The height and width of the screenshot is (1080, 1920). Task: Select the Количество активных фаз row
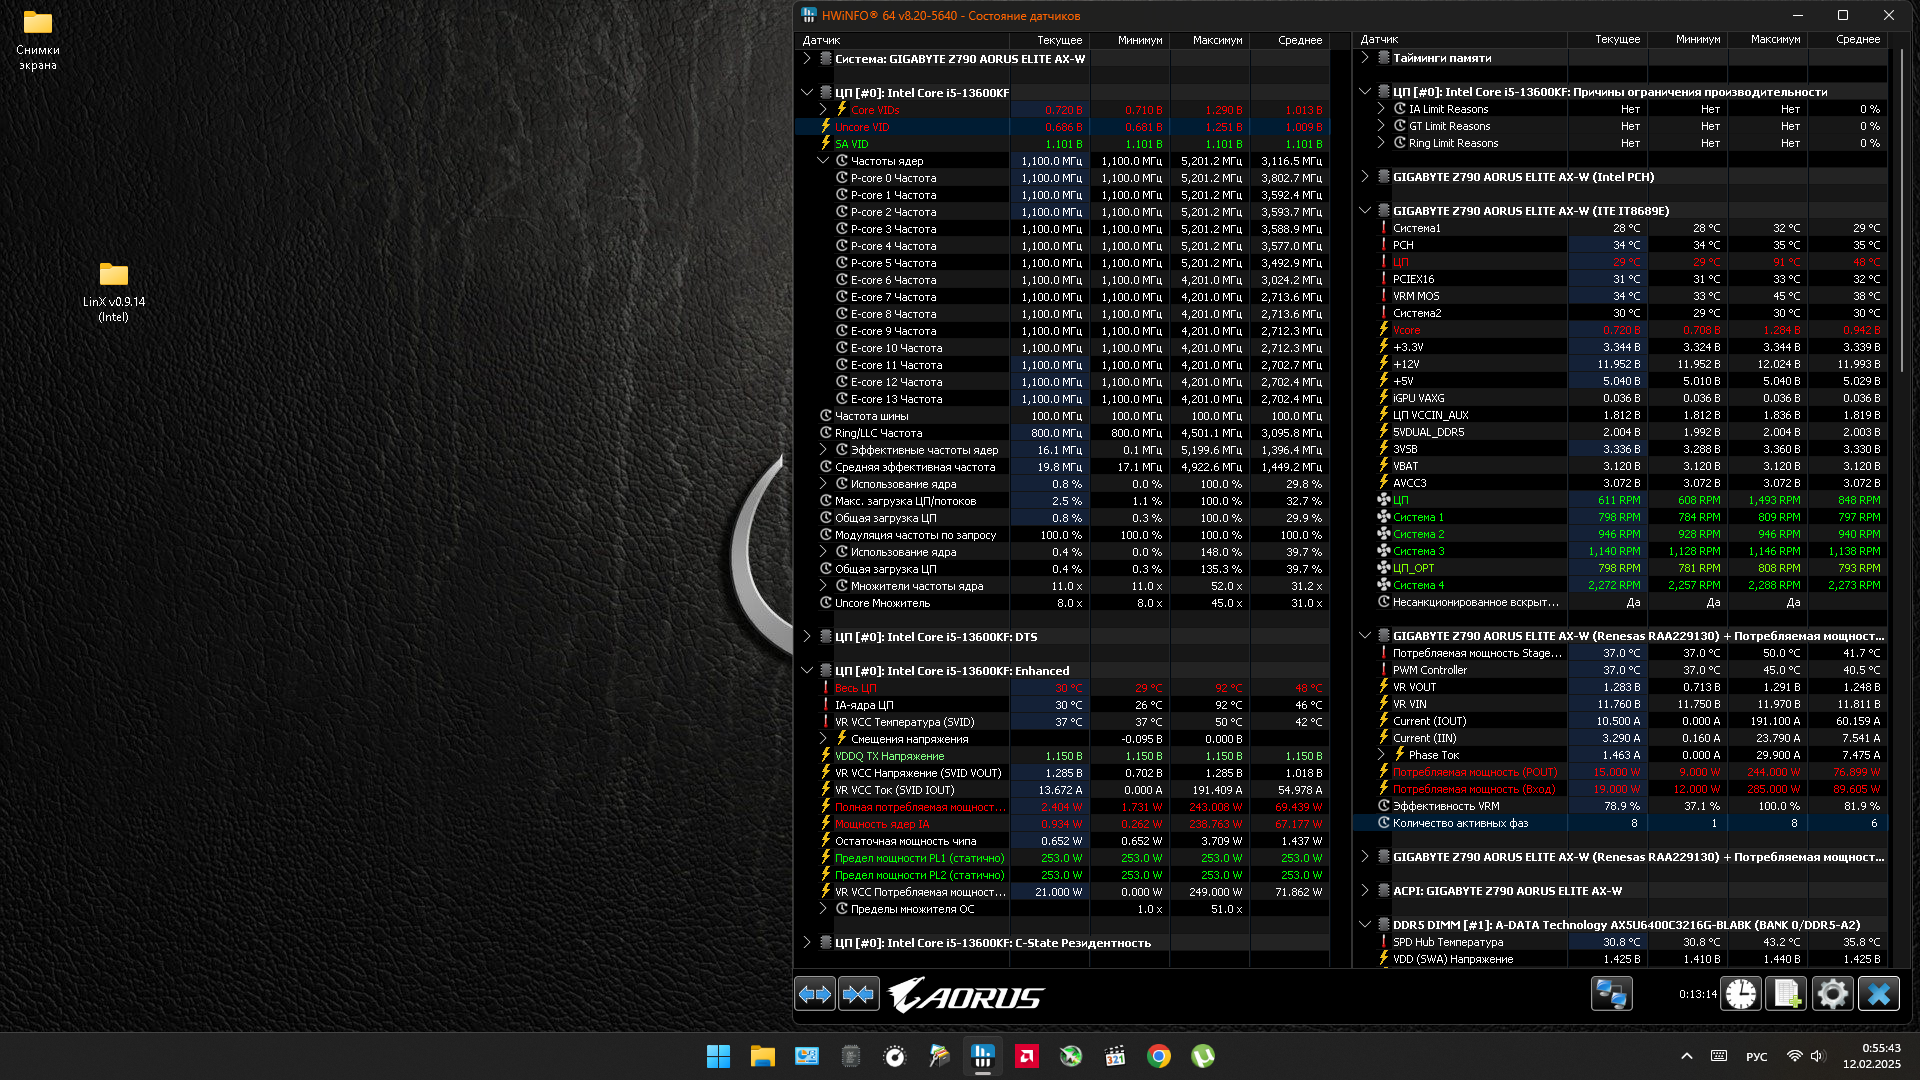[1460, 823]
